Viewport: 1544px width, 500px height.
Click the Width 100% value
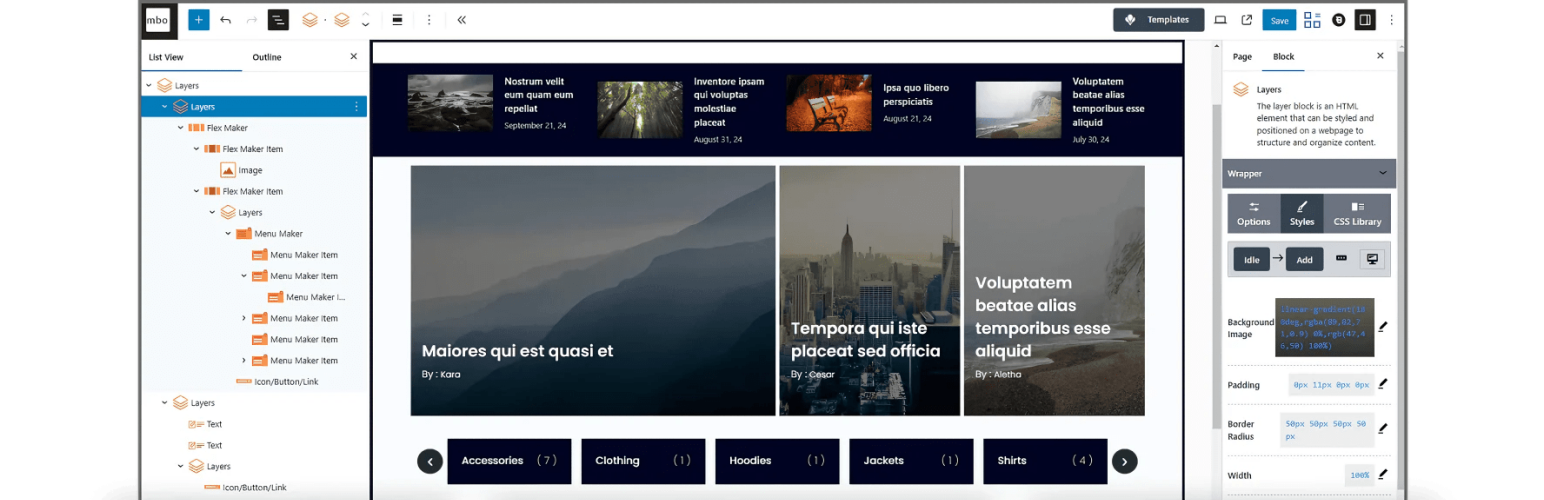pyautogui.click(x=1359, y=475)
